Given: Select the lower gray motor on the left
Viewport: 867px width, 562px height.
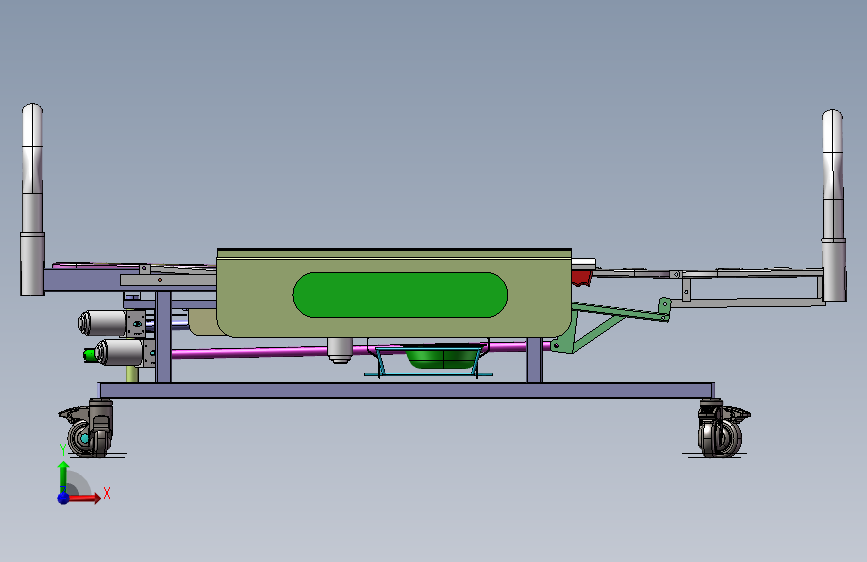Looking at the screenshot, I should [119, 352].
